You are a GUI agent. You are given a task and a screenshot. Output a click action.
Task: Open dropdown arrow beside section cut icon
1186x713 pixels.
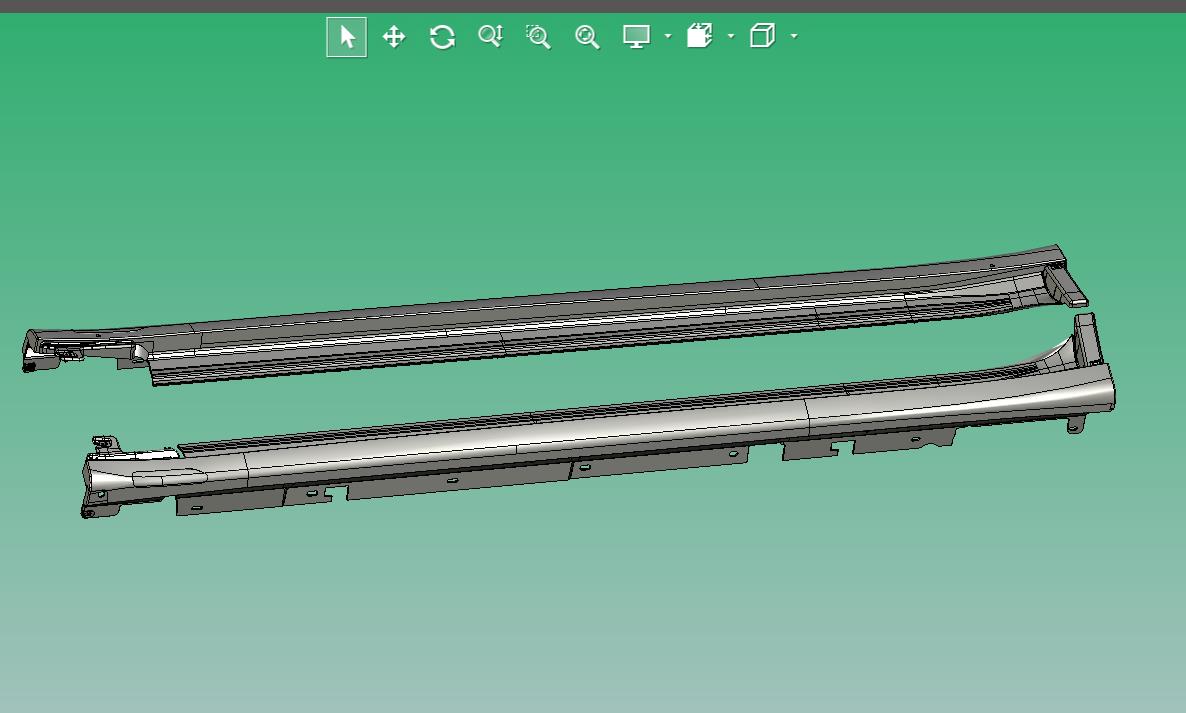[731, 36]
